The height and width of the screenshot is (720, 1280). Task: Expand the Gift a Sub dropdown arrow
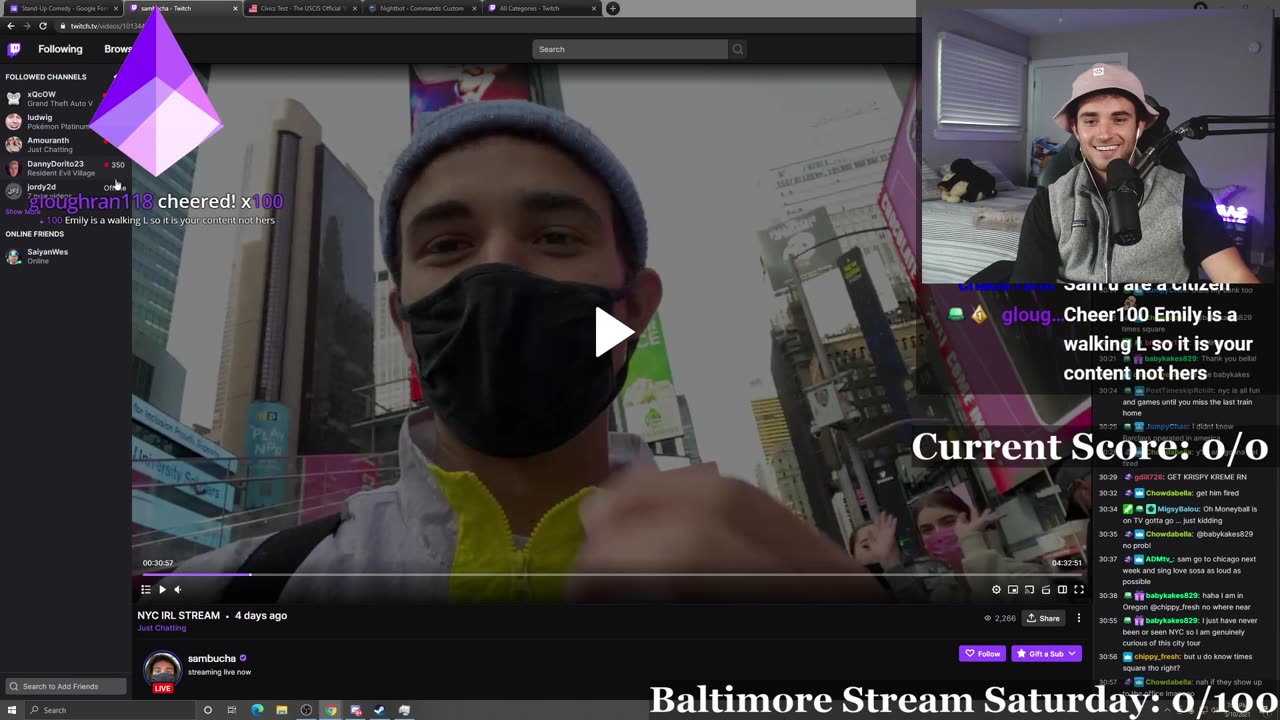pyautogui.click(x=1073, y=653)
